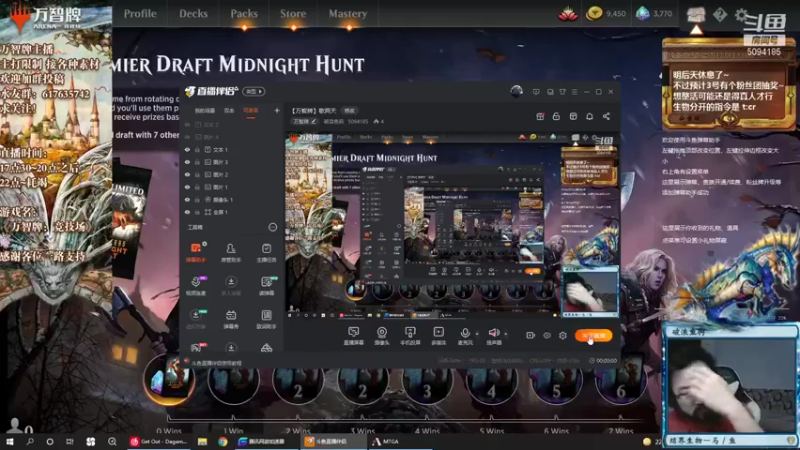The width and height of the screenshot is (800, 450).
Task: Open the MTG Arena help diamond icon
Action: pyautogui.click(x=719, y=14)
